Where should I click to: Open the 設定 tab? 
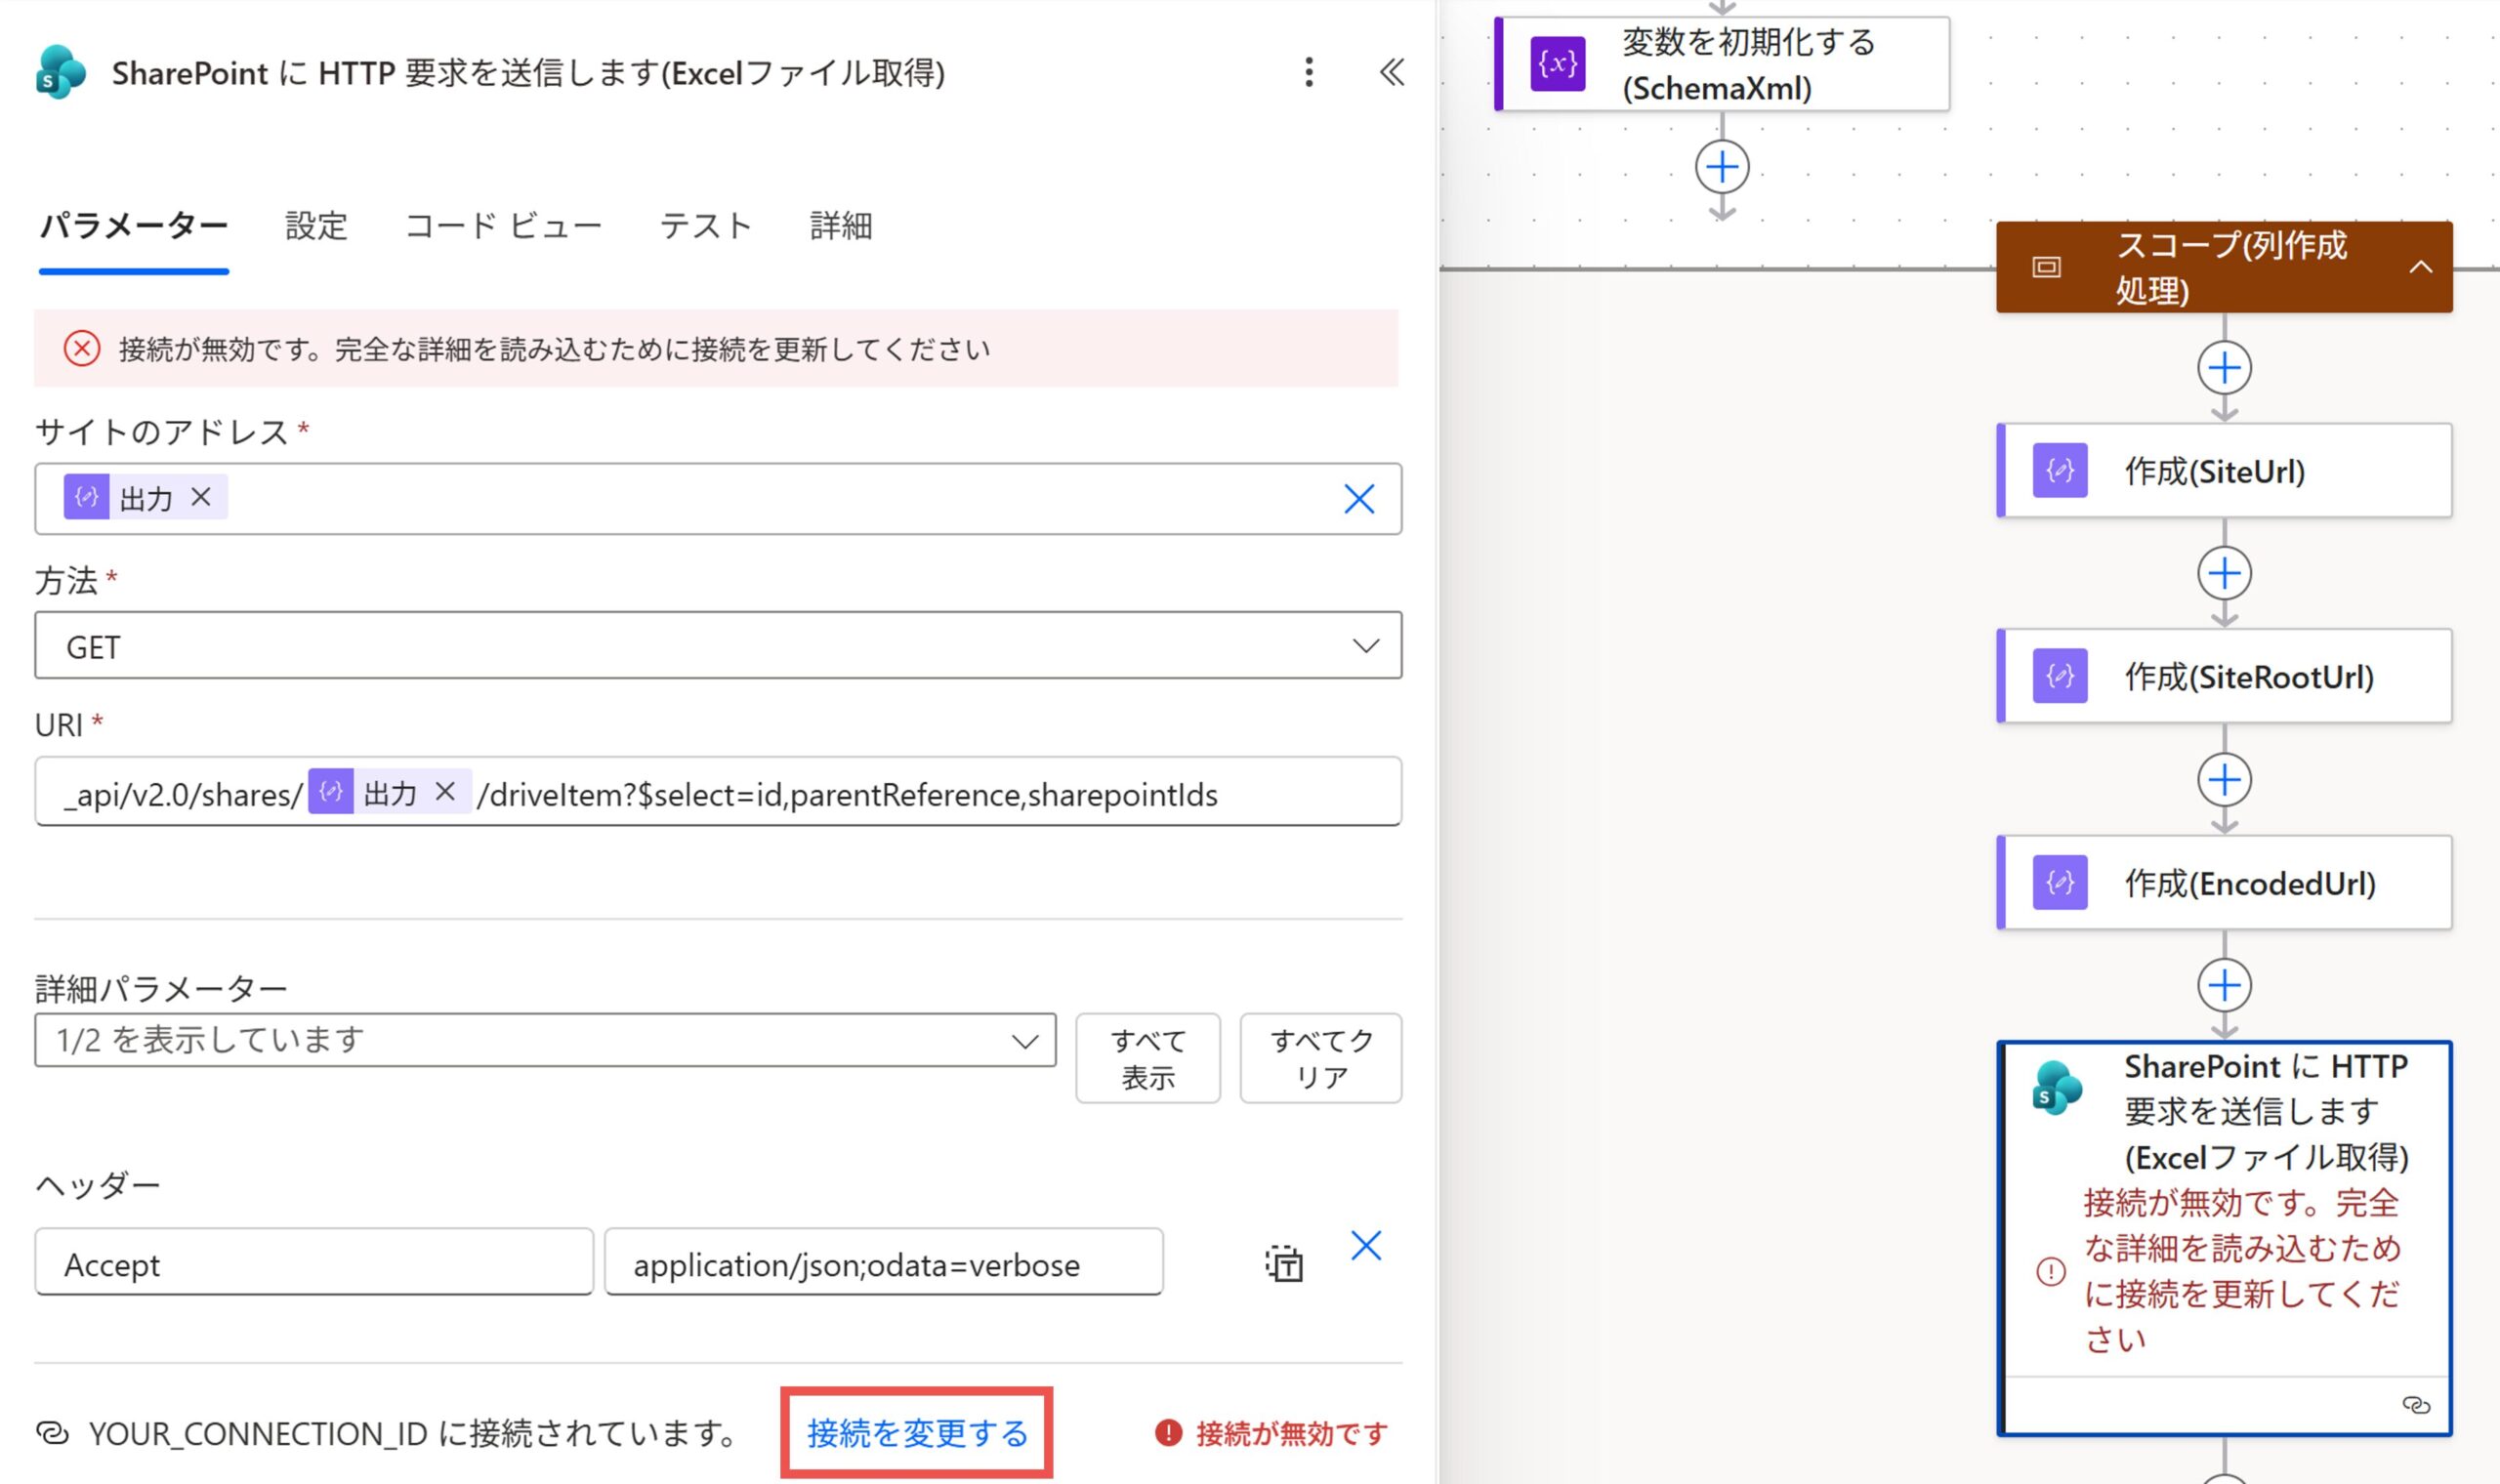tap(316, 226)
